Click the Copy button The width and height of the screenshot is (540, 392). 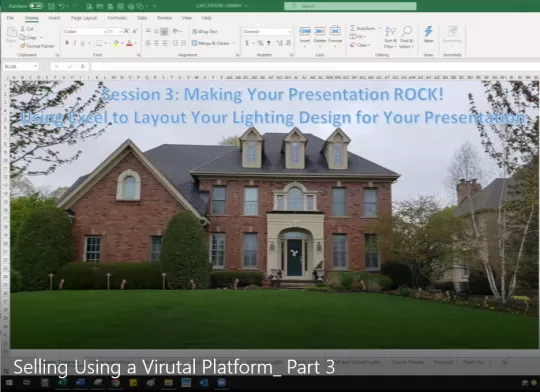pyautogui.click(x=29, y=37)
